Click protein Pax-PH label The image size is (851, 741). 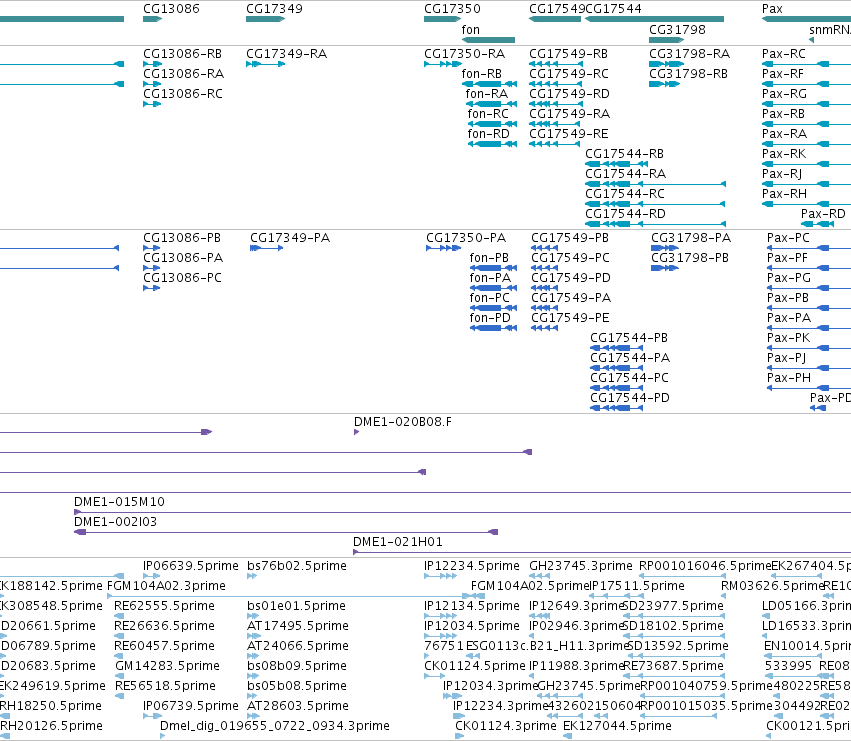(x=789, y=378)
